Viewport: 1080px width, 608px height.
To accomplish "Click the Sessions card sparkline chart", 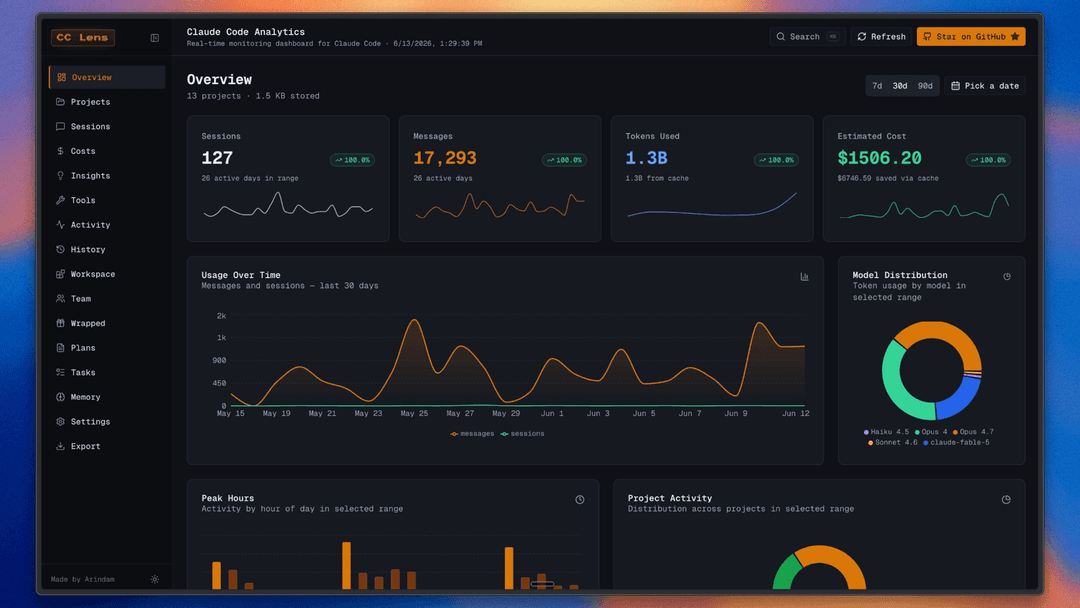I will coord(288,206).
